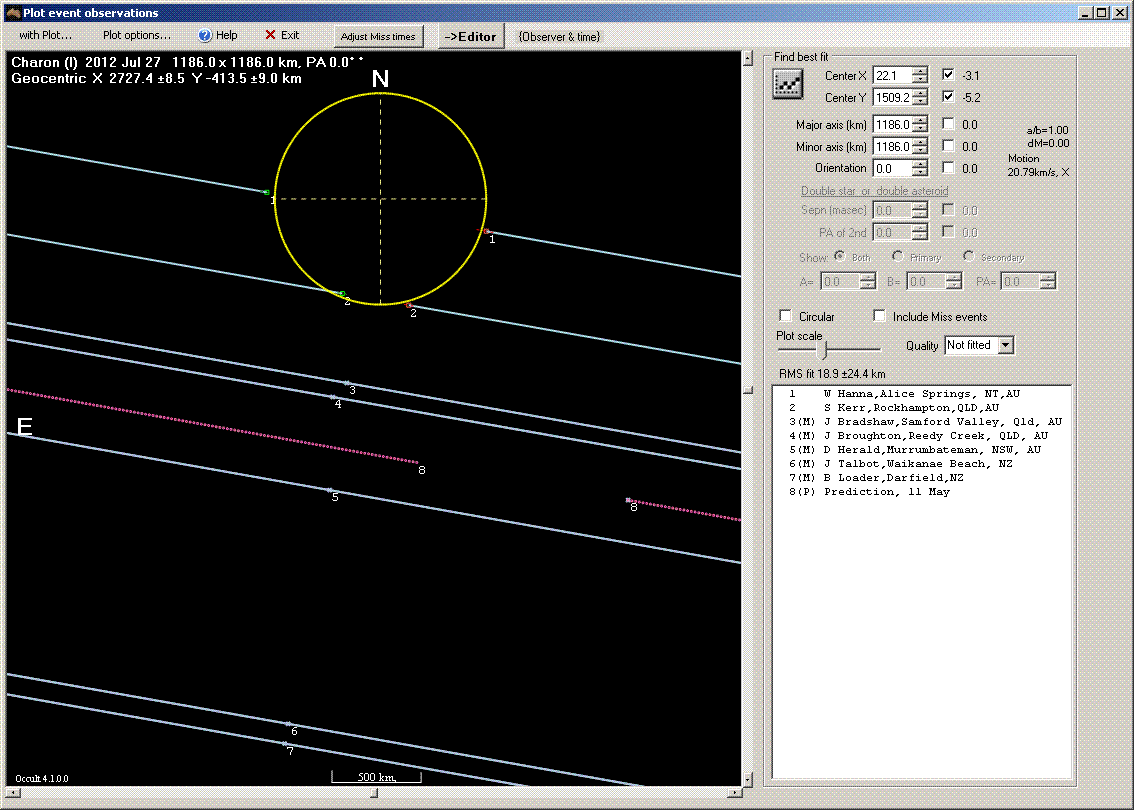Click the plot vertical scrollbar down arrow

[748, 779]
